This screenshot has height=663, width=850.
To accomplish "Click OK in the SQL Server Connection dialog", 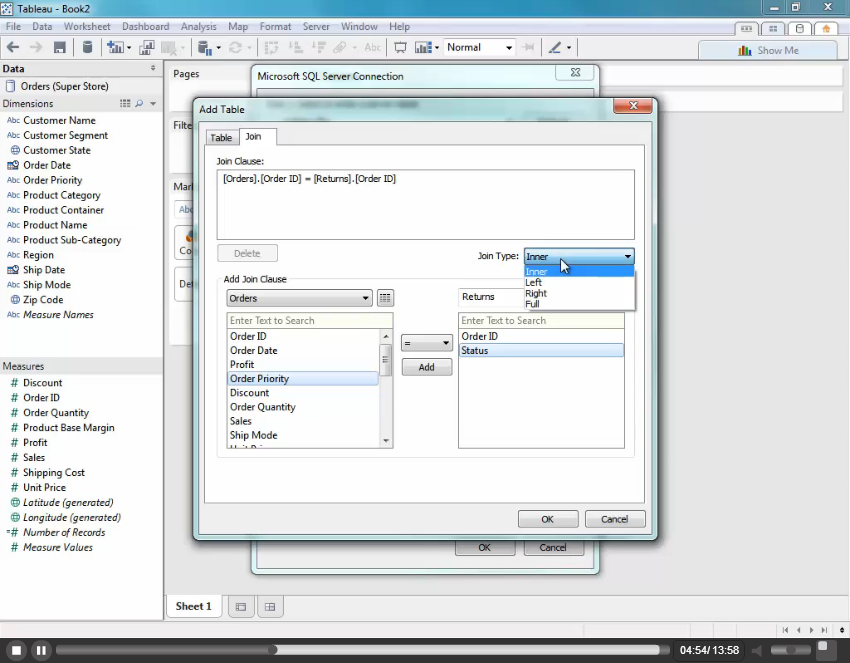I will (485, 548).
